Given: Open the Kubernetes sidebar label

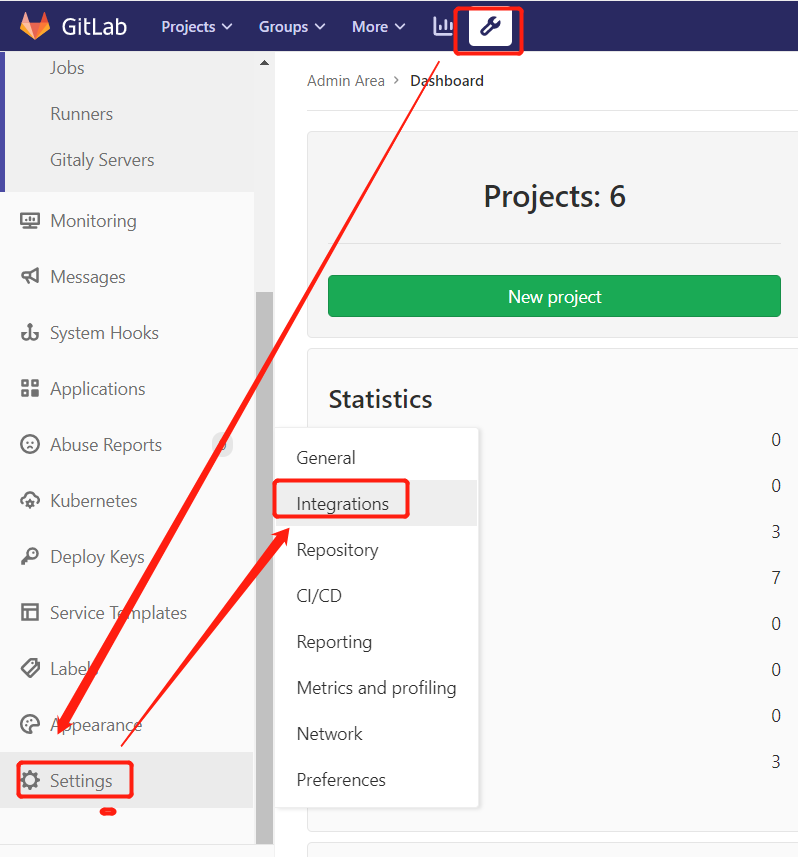Looking at the screenshot, I should tap(93, 501).
